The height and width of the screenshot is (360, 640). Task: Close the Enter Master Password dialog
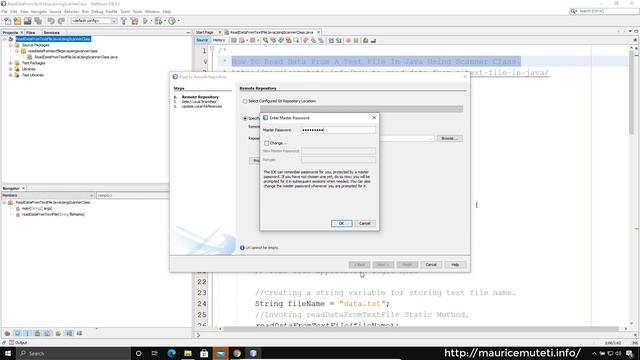[x=374, y=118]
